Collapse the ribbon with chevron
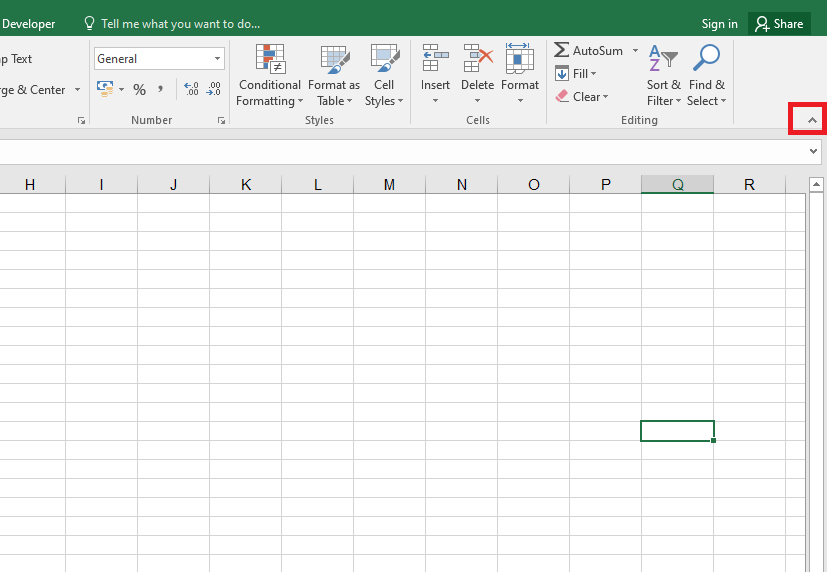827x572 pixels. coord(812,120)
